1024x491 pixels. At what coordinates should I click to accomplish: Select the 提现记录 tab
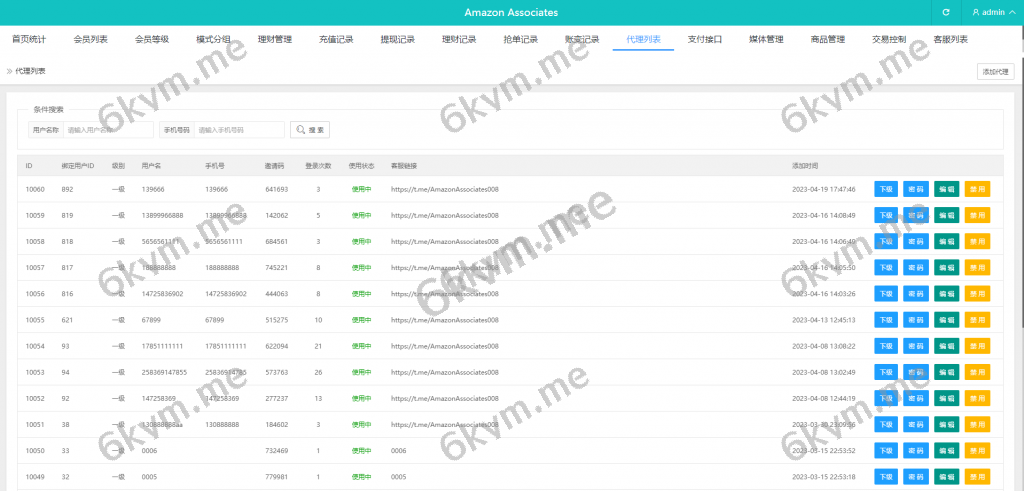point(397,40)
